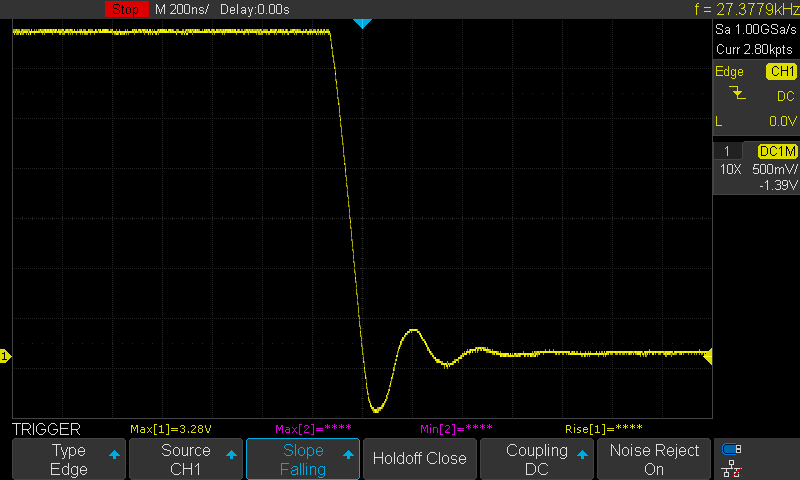Click the LAN network status icon
This screenshot has width=800, height=480.
[732, 467]
